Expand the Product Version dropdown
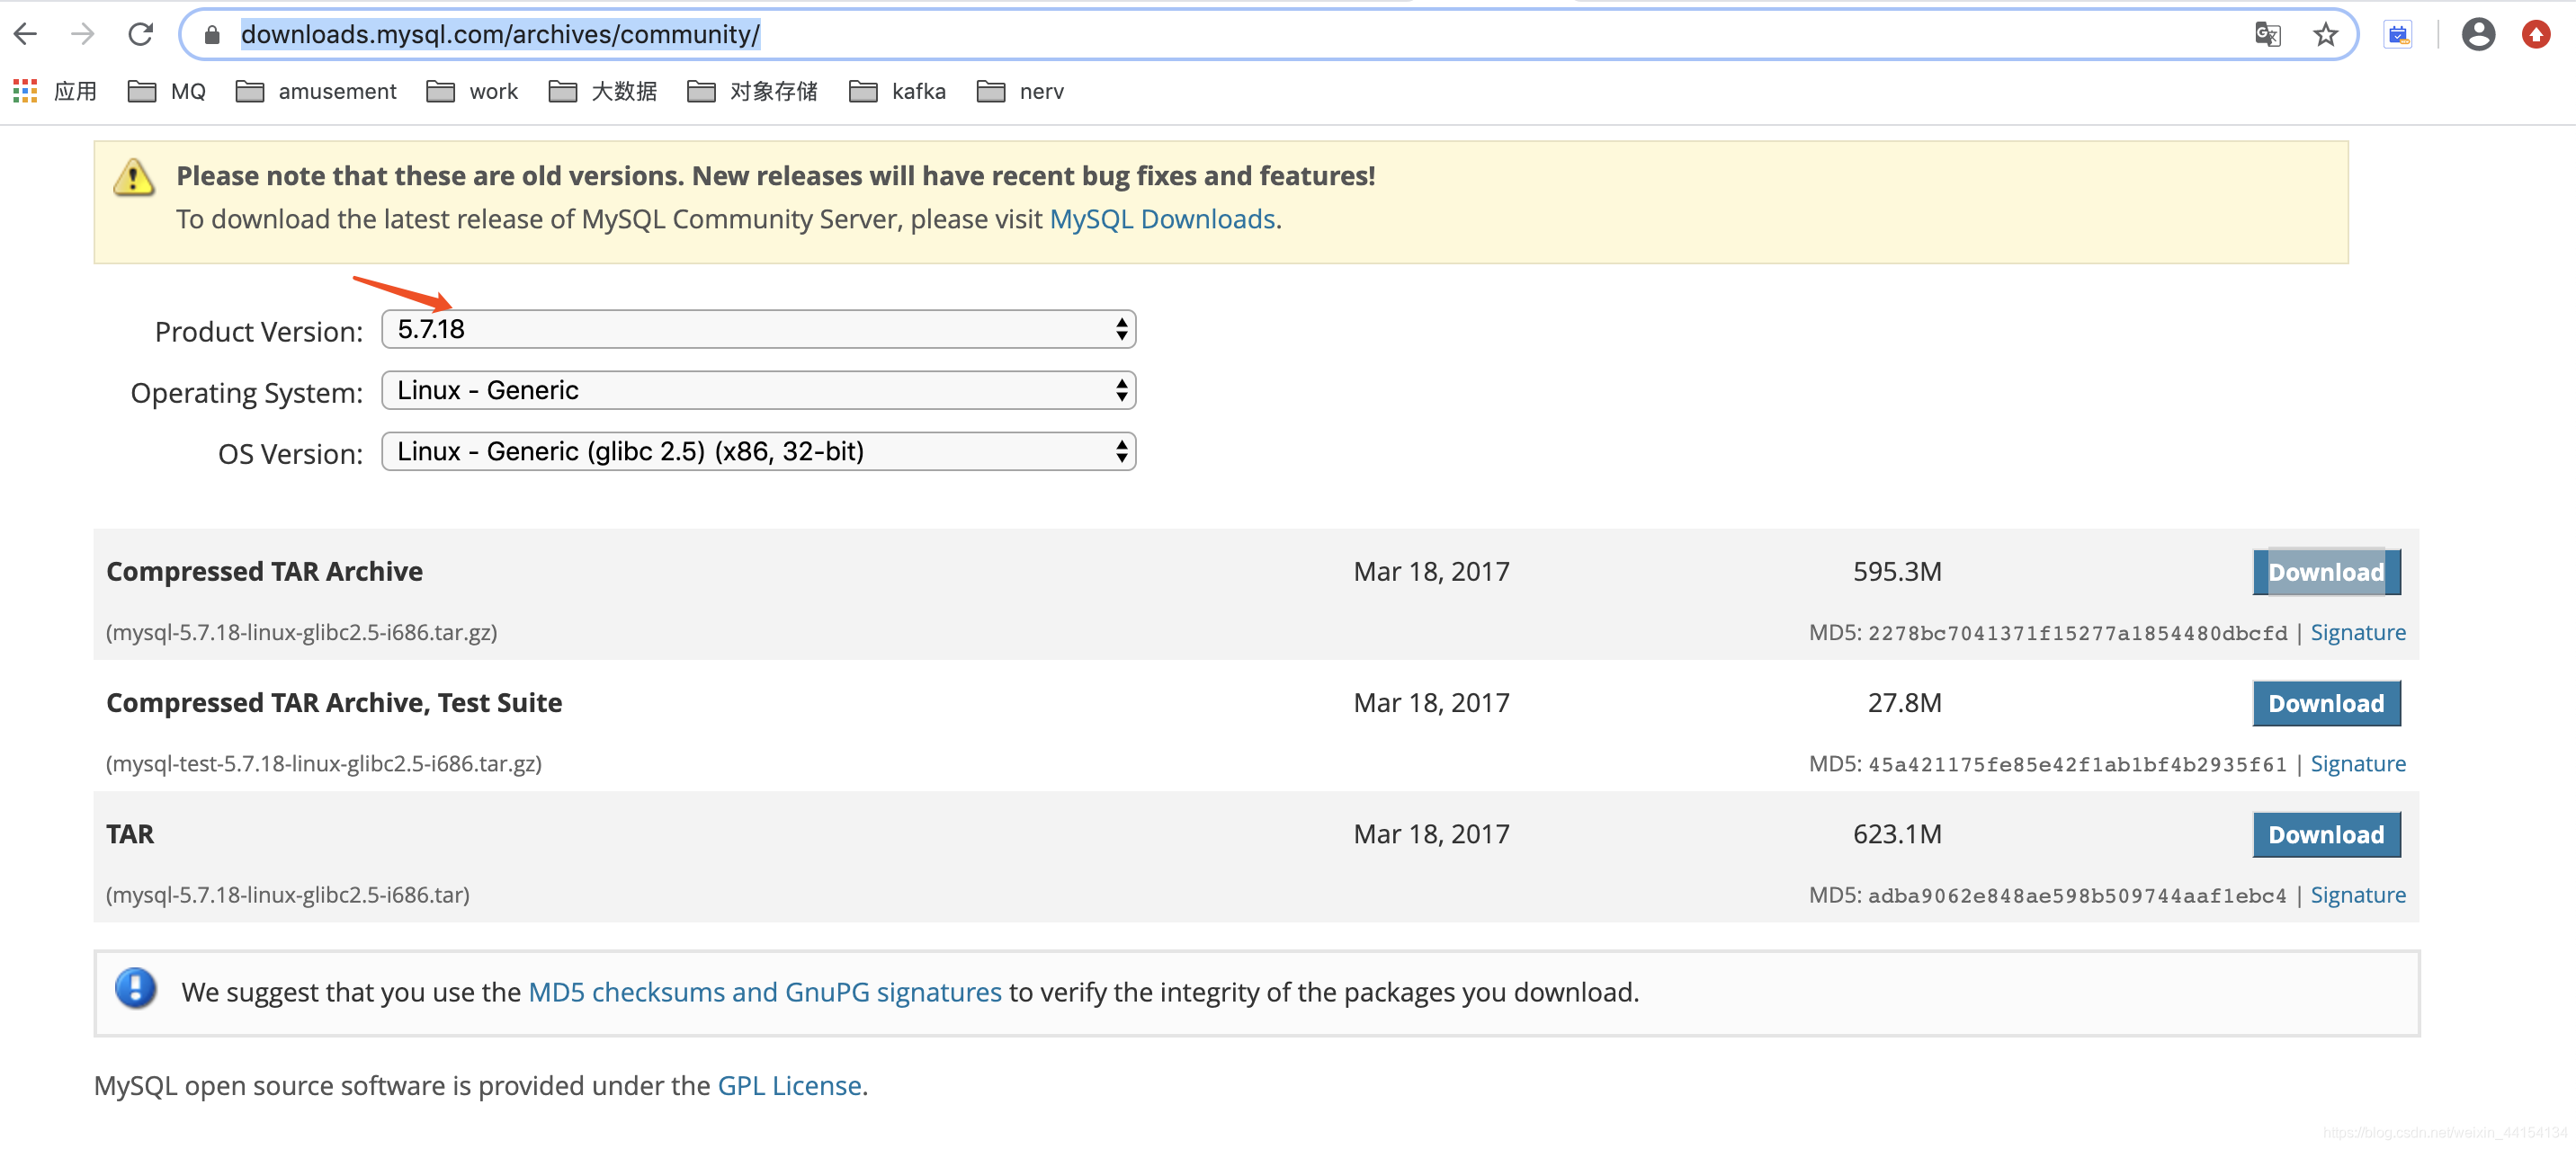The height and width of the screenshot is (1149, 2576). (x=756, y=332)
